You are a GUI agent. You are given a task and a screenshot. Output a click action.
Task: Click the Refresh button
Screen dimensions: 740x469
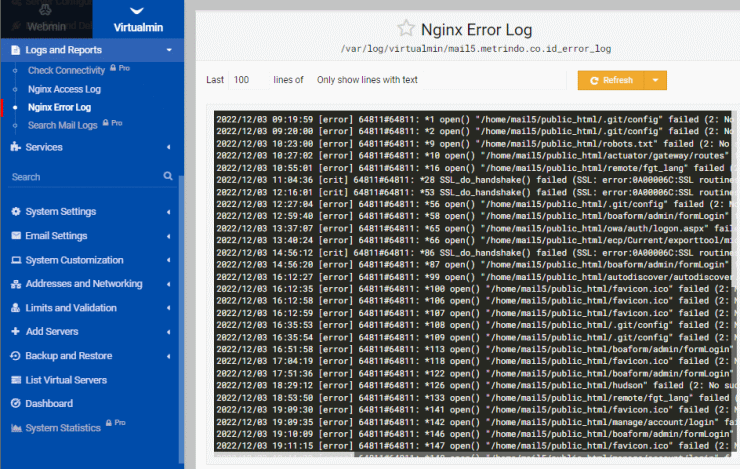pyautogui.click(x=611, y=80)
